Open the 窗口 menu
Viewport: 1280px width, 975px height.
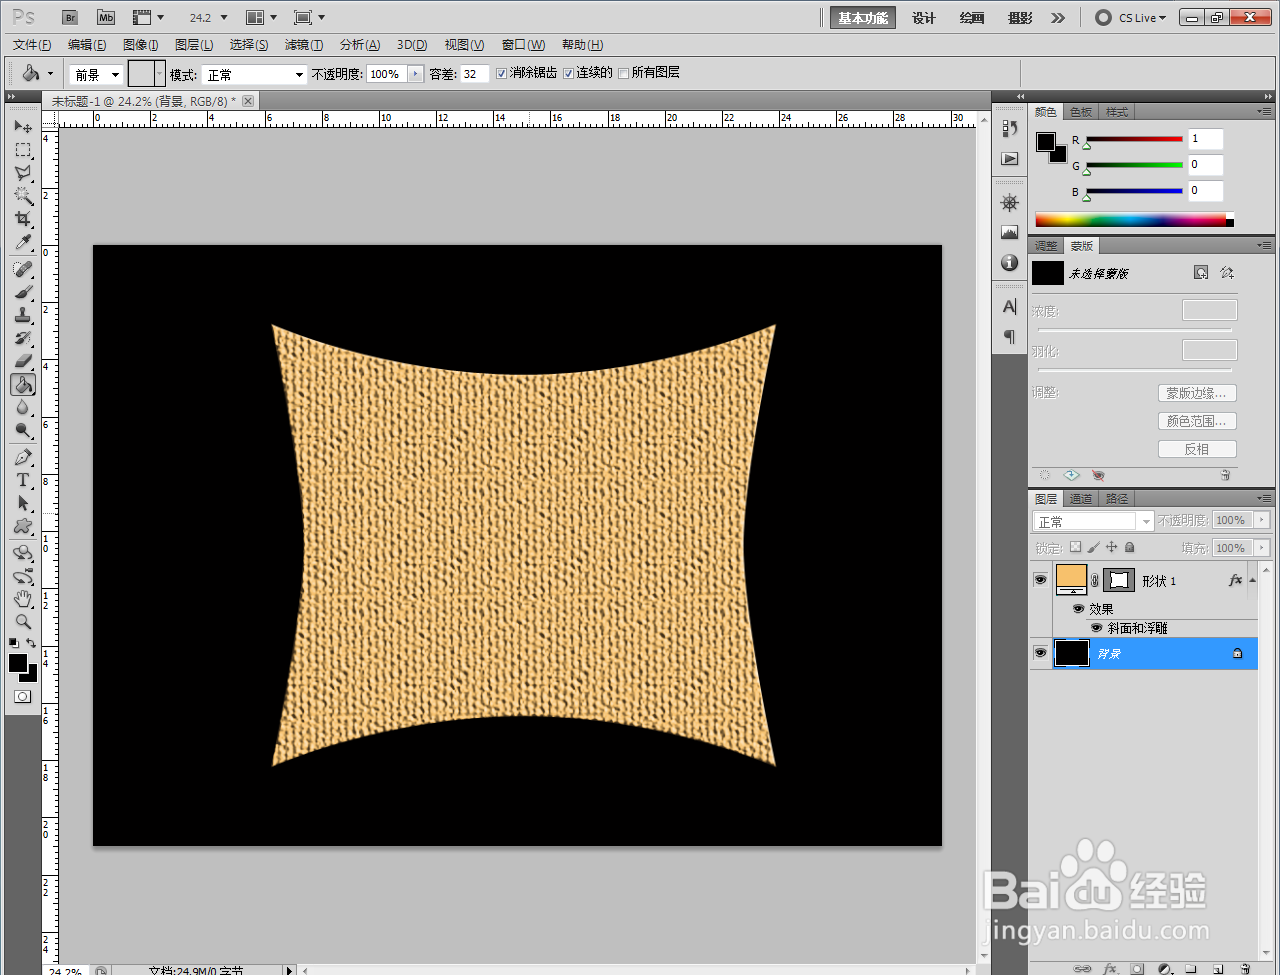[x=523, y=45]
